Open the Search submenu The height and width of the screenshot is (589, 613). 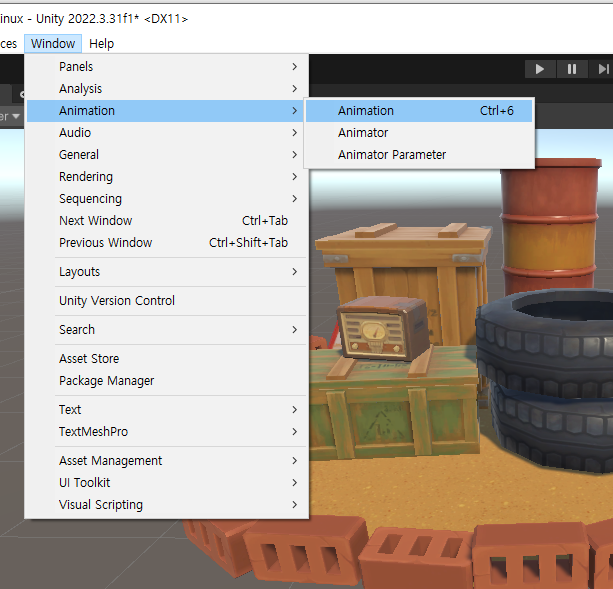pos(166,329)
